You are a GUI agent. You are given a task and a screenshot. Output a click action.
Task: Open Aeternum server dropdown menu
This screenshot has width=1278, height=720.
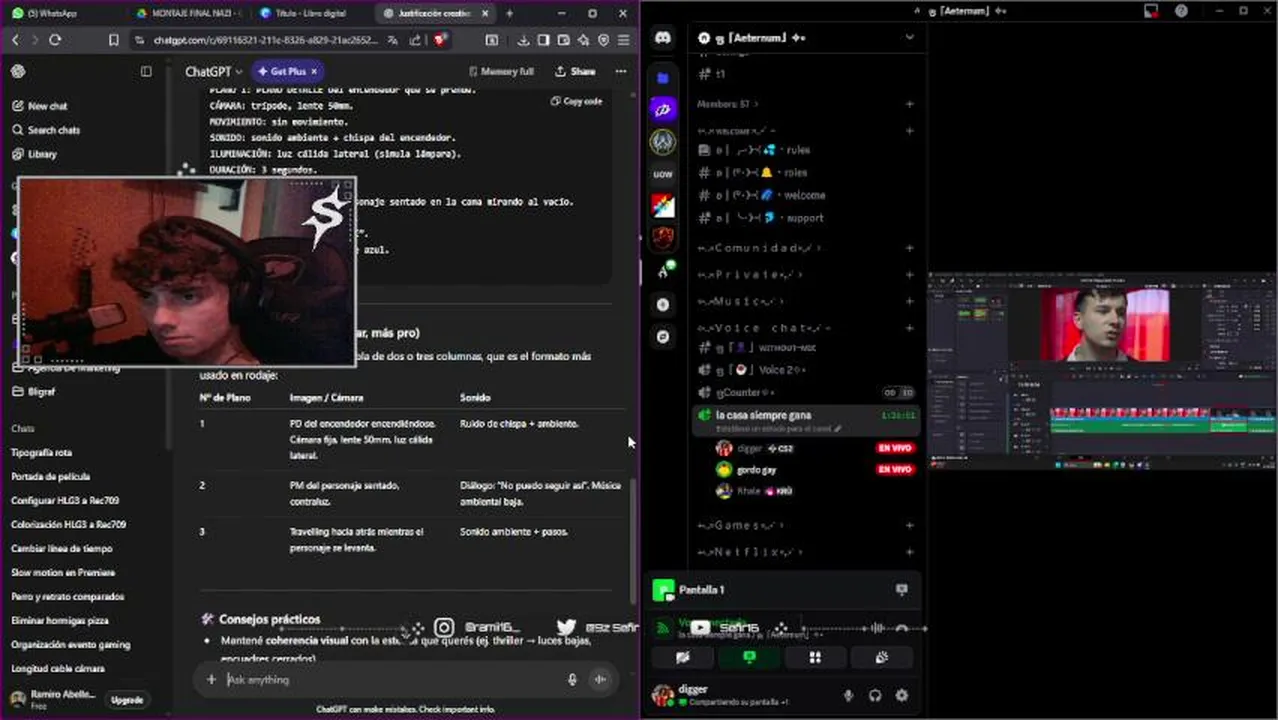coord(909,37)
